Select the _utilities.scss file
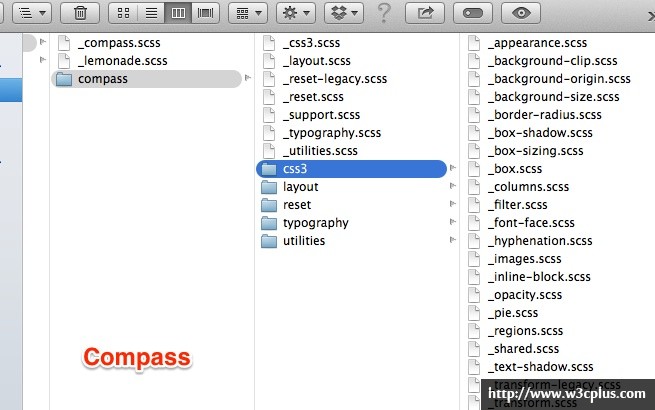 click(x=320, y=150)
